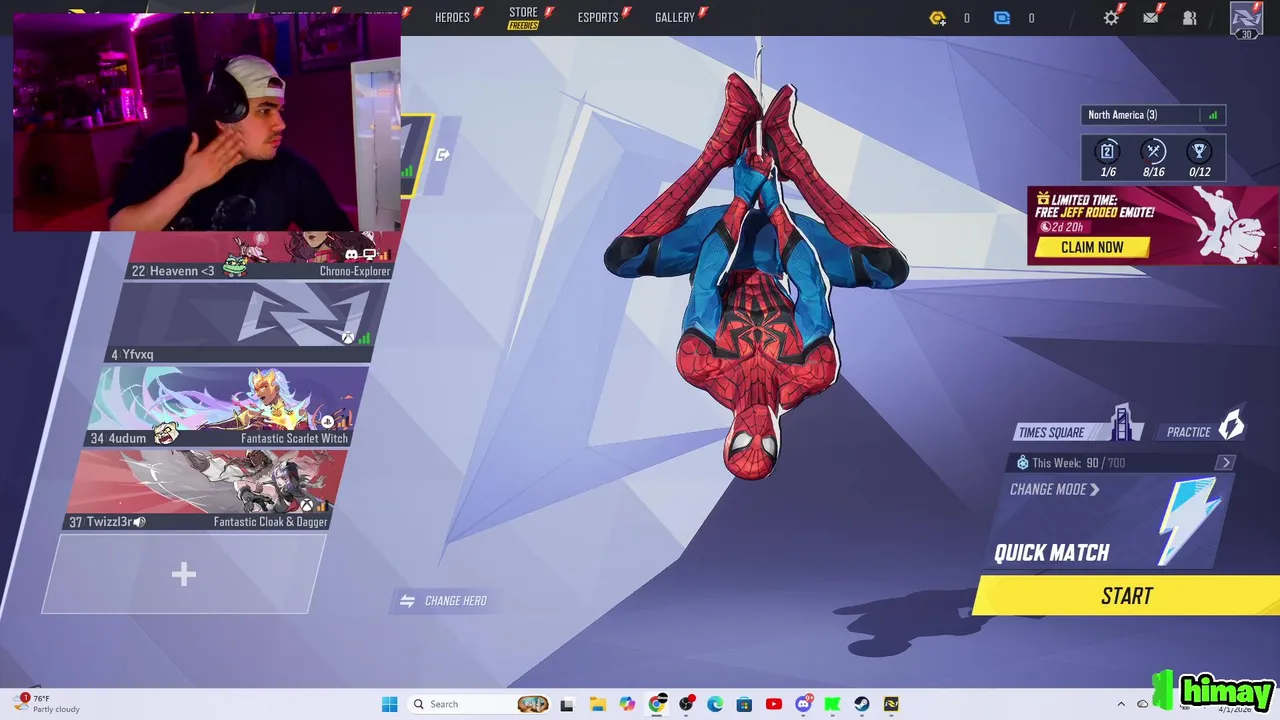Go to the Esports tab

(x=598, y=17)
